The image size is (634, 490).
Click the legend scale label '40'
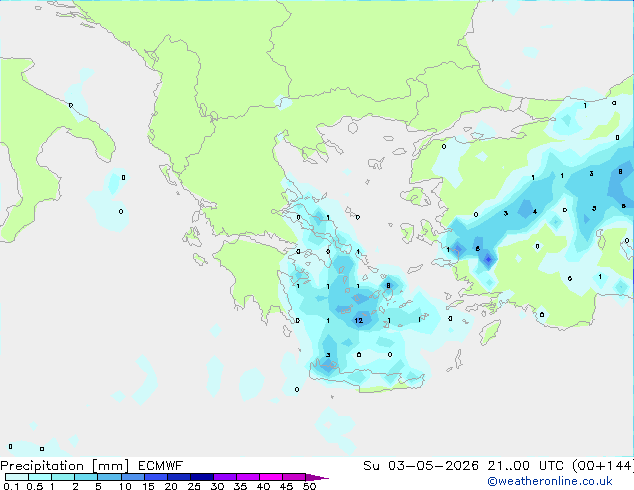point(263,486)
